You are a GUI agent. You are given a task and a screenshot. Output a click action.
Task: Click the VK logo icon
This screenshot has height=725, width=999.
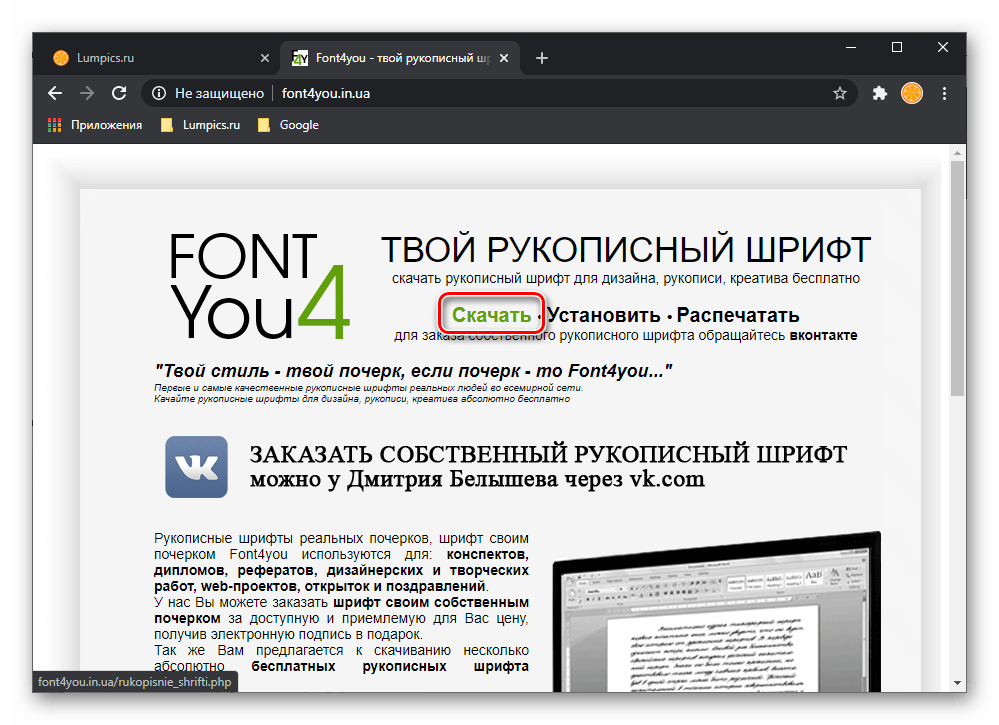click(x=196, y=467)
